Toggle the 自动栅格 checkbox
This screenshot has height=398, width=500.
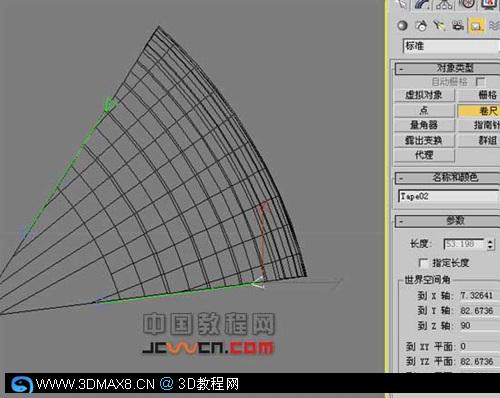tap(480, 82)
